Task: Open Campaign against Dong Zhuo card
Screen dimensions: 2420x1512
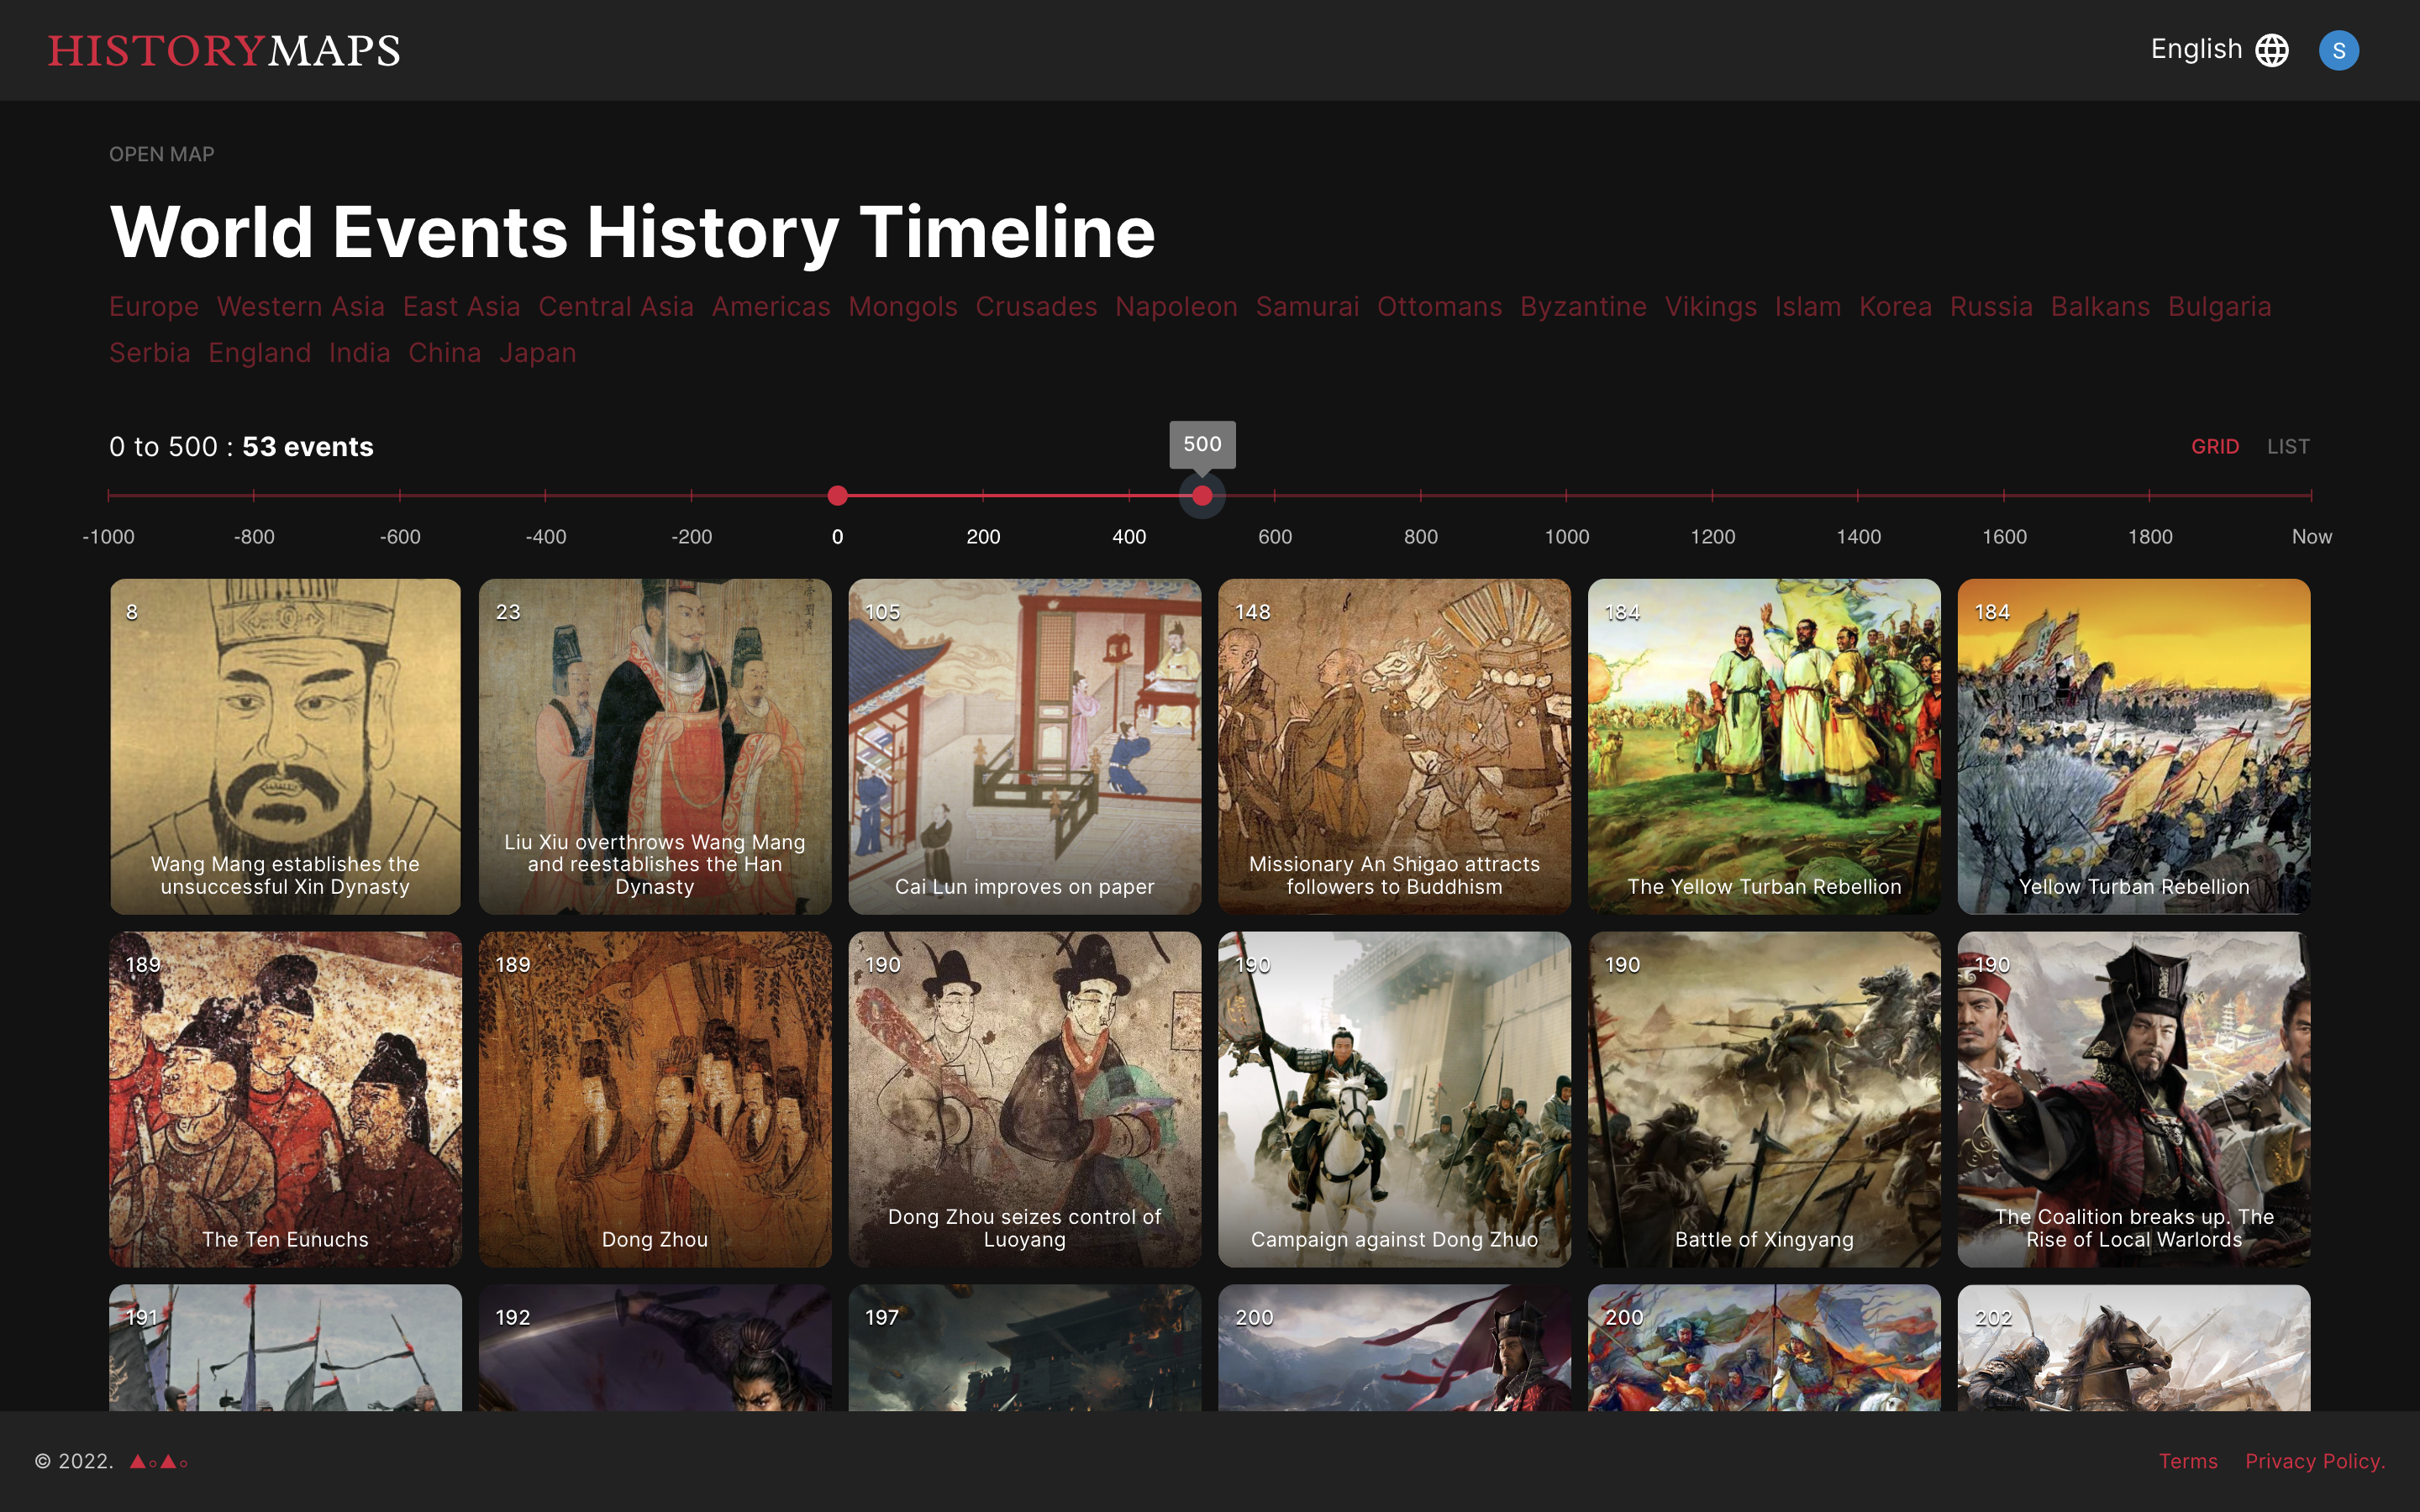Action: [1394, 1099]
